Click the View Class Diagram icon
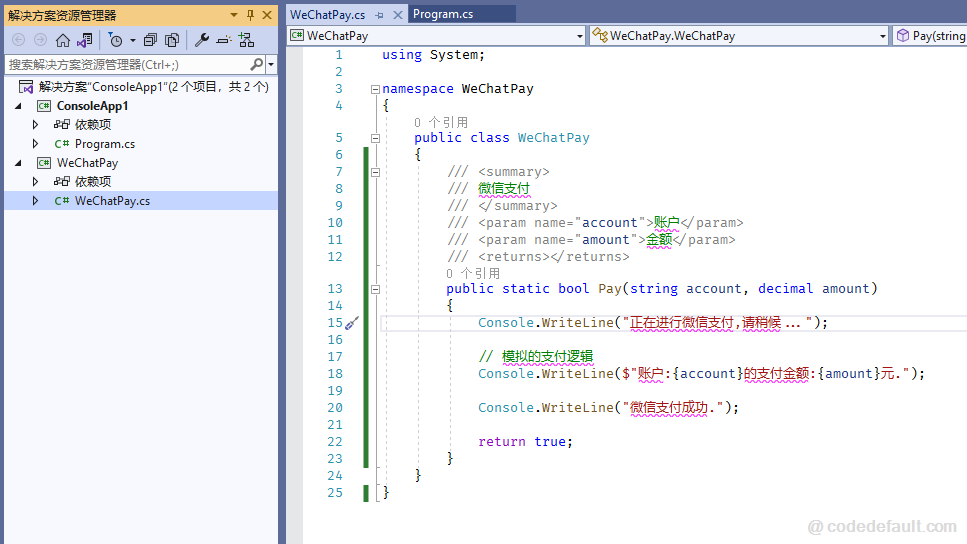The width and height of the screenshot is (967, 544). click(246, 40)
